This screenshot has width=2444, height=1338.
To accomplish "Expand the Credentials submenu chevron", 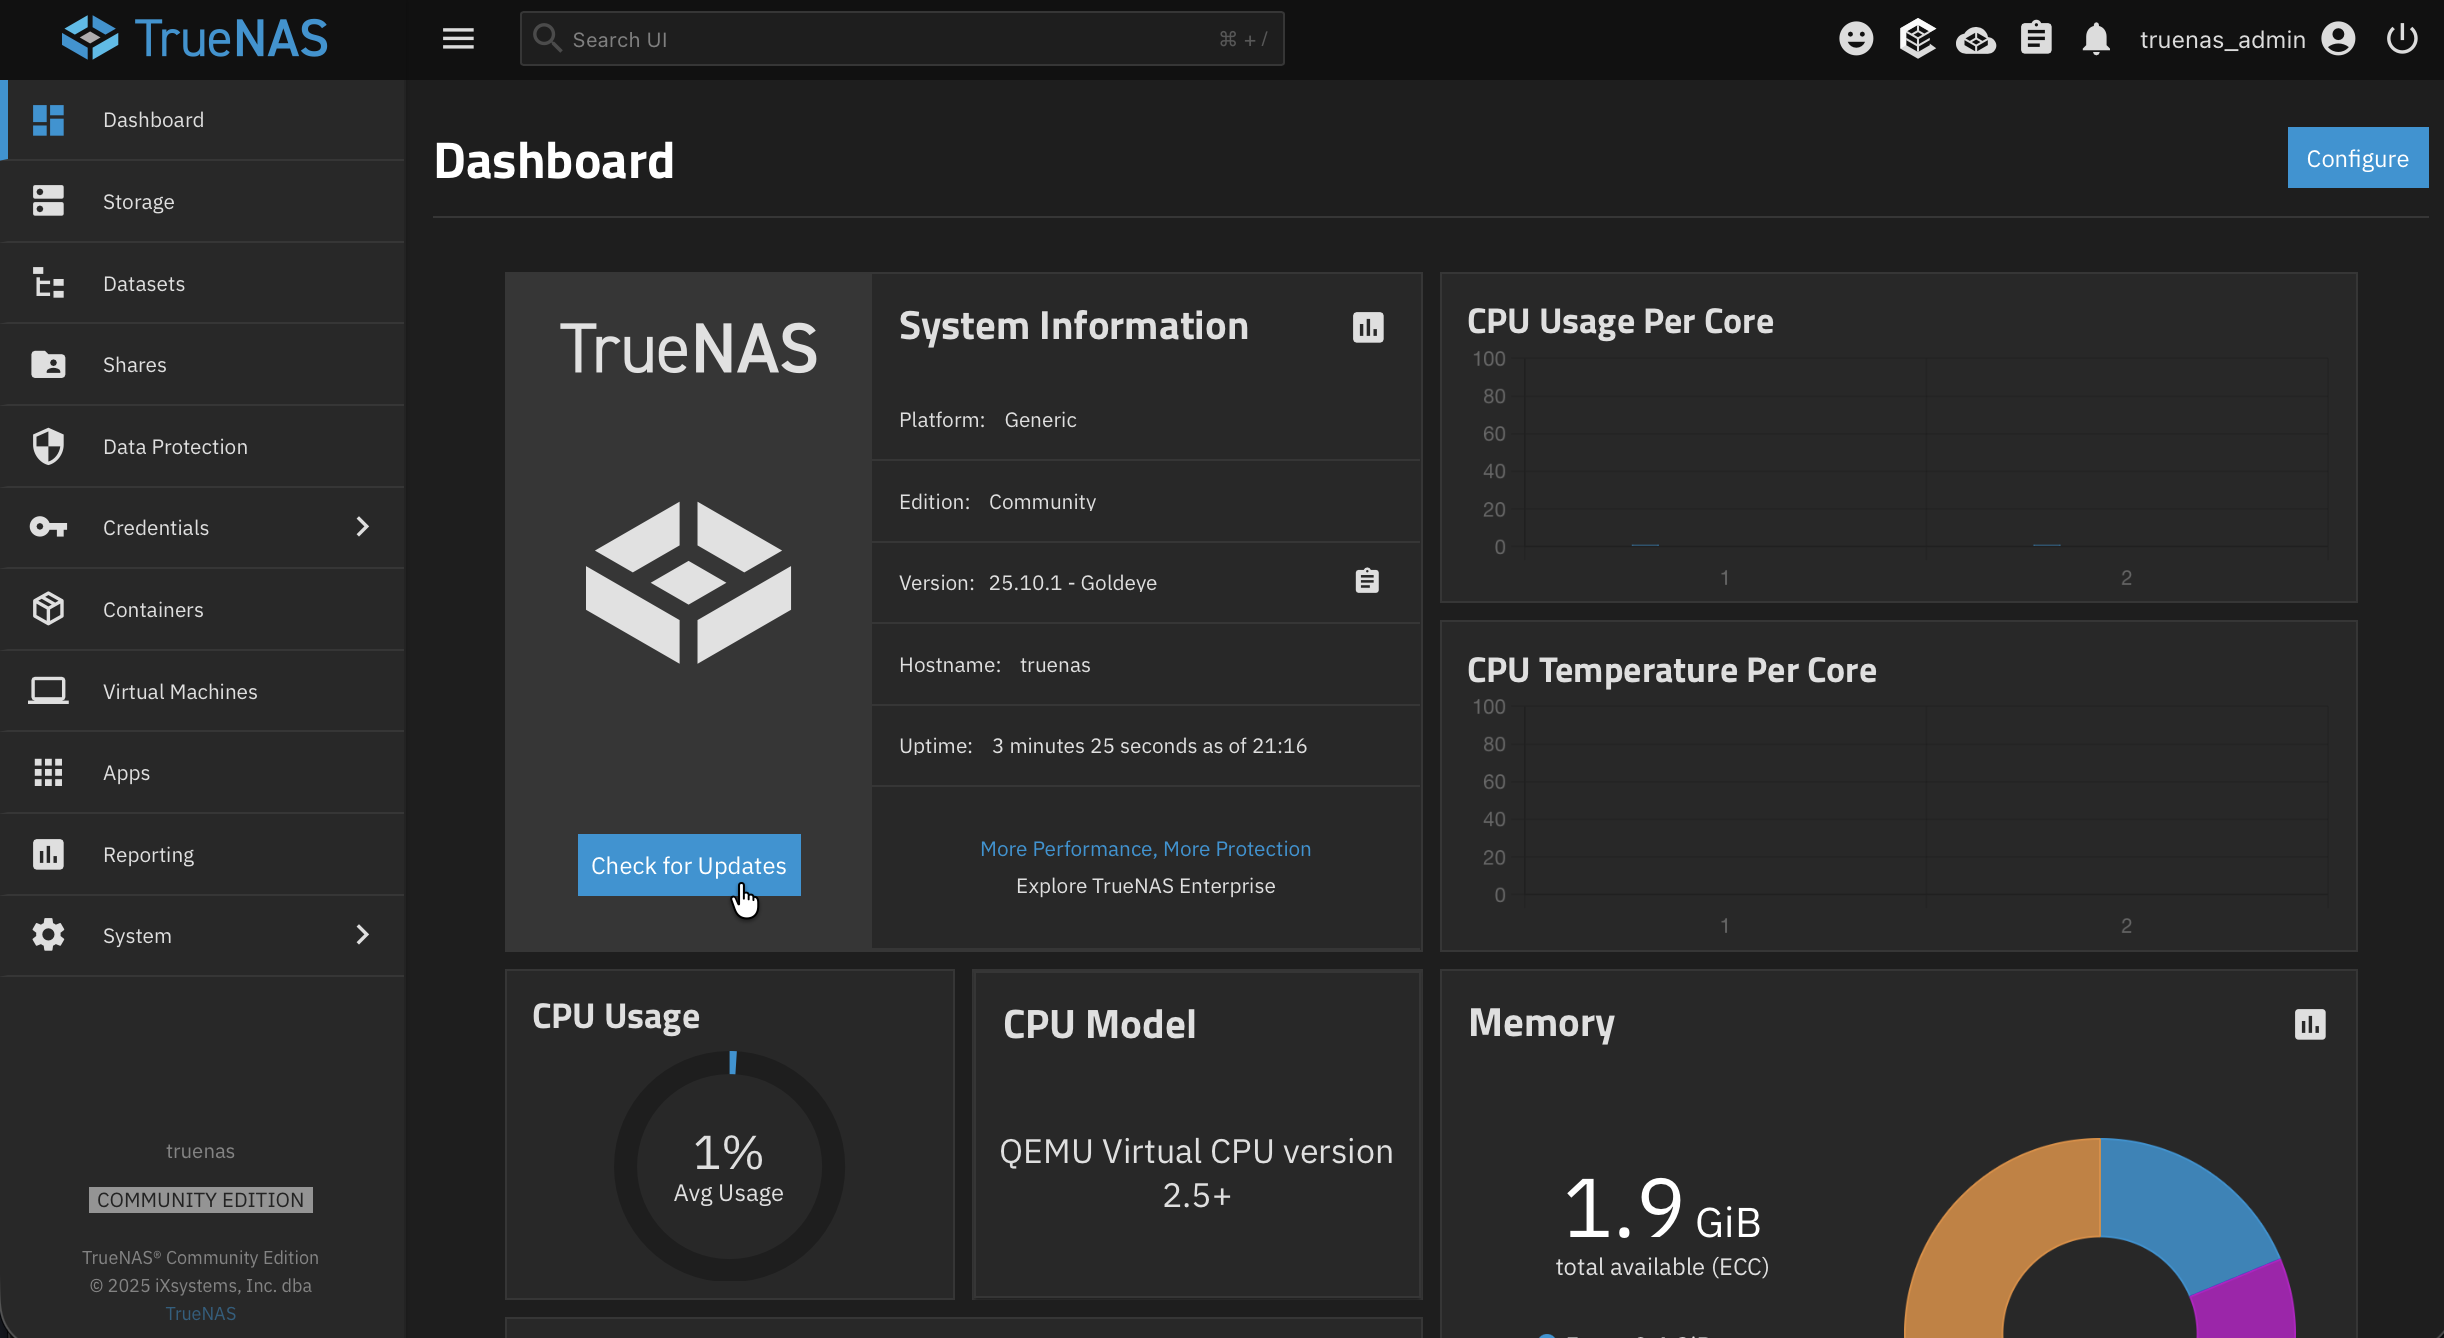I will (363, 527).
